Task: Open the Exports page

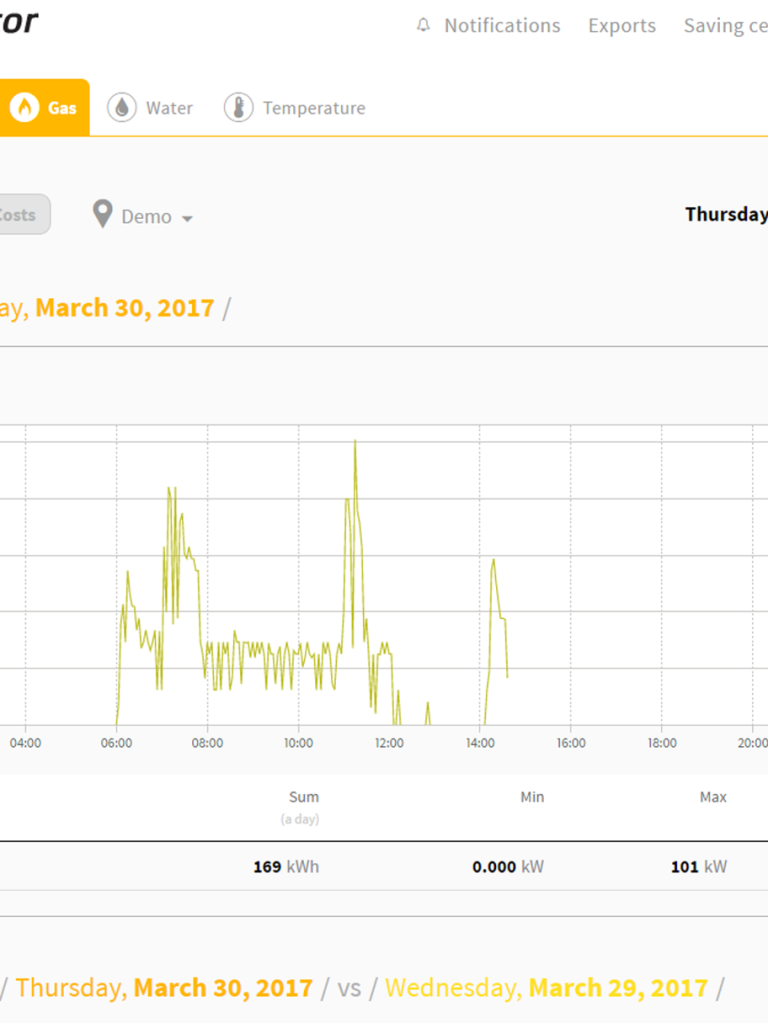Action: (x=621, y=26)
